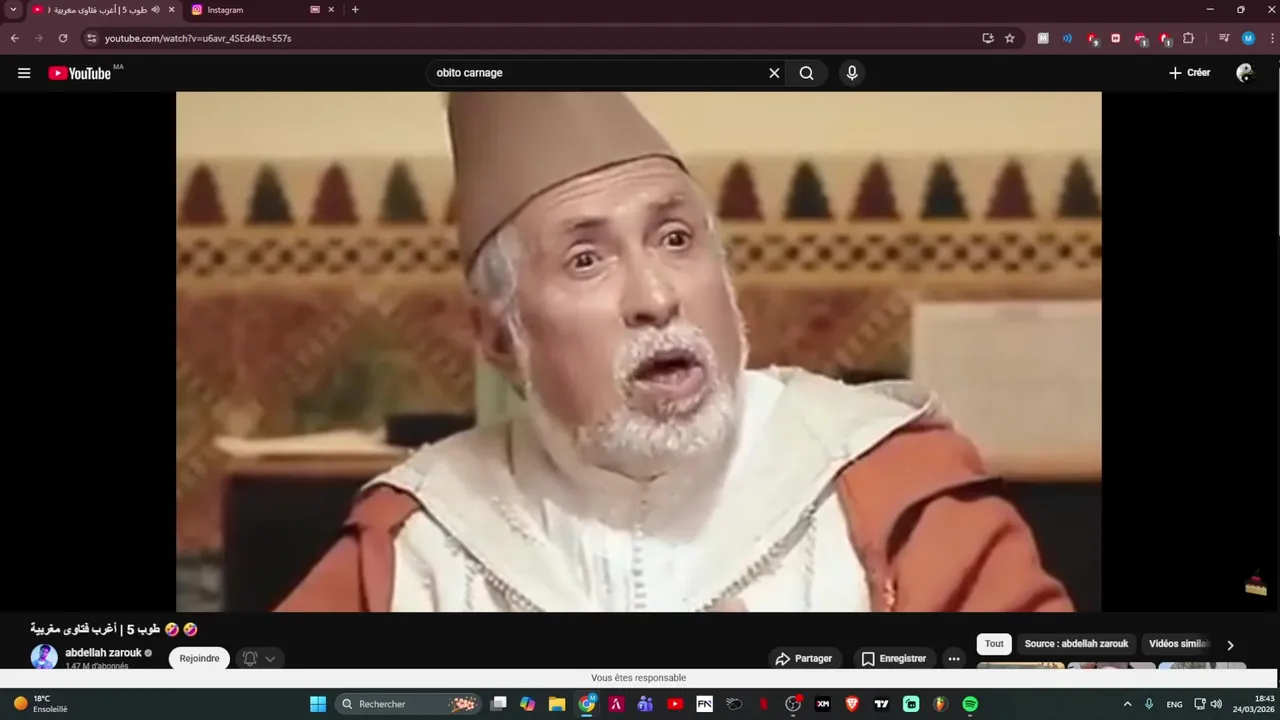The image size is (1280, 720).
Task: Open the grey M extension icon
Action: pos(1043,38)
